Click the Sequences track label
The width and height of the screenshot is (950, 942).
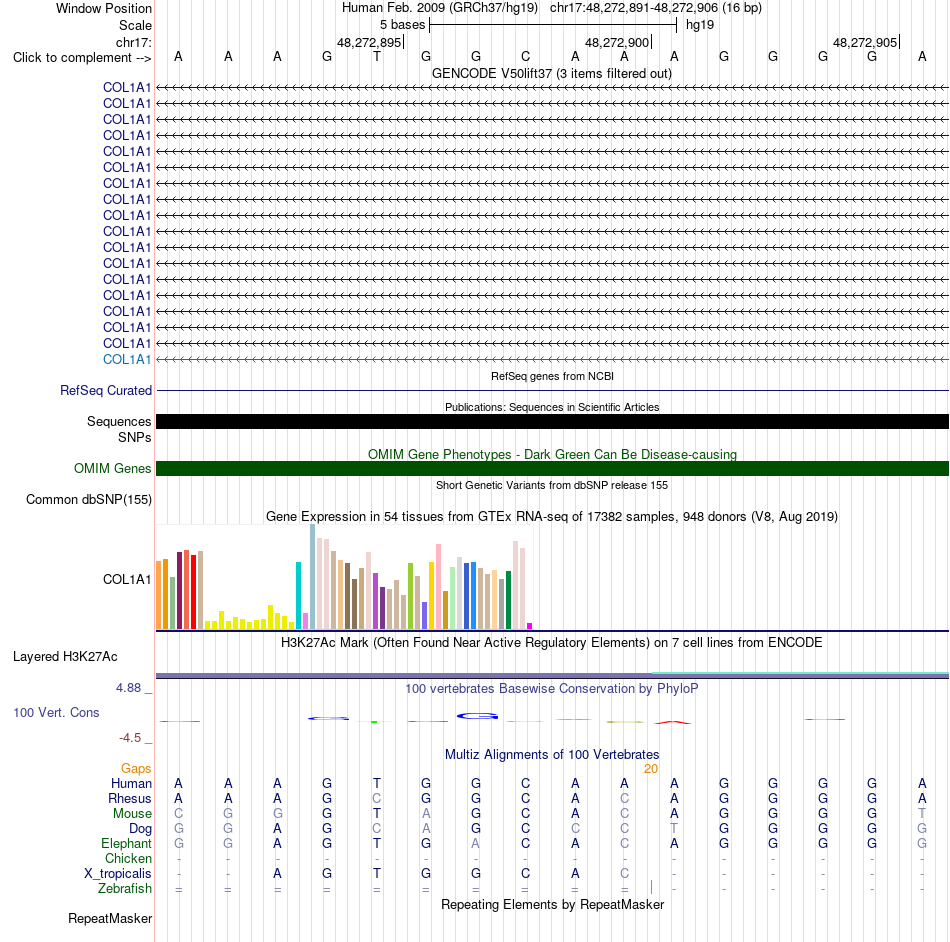click(119, 422)
